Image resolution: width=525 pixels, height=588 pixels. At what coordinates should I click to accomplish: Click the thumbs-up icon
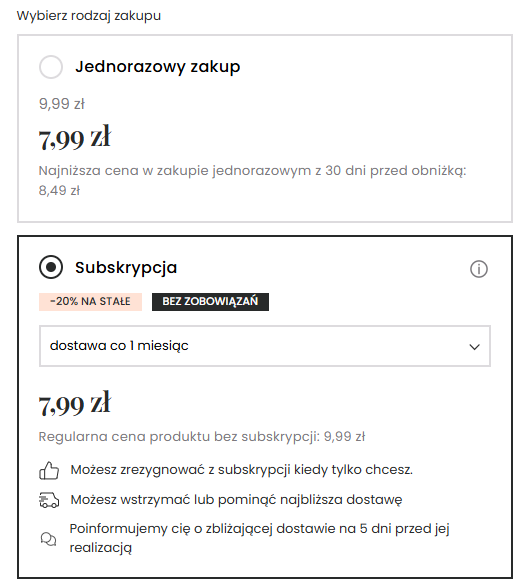49,471
